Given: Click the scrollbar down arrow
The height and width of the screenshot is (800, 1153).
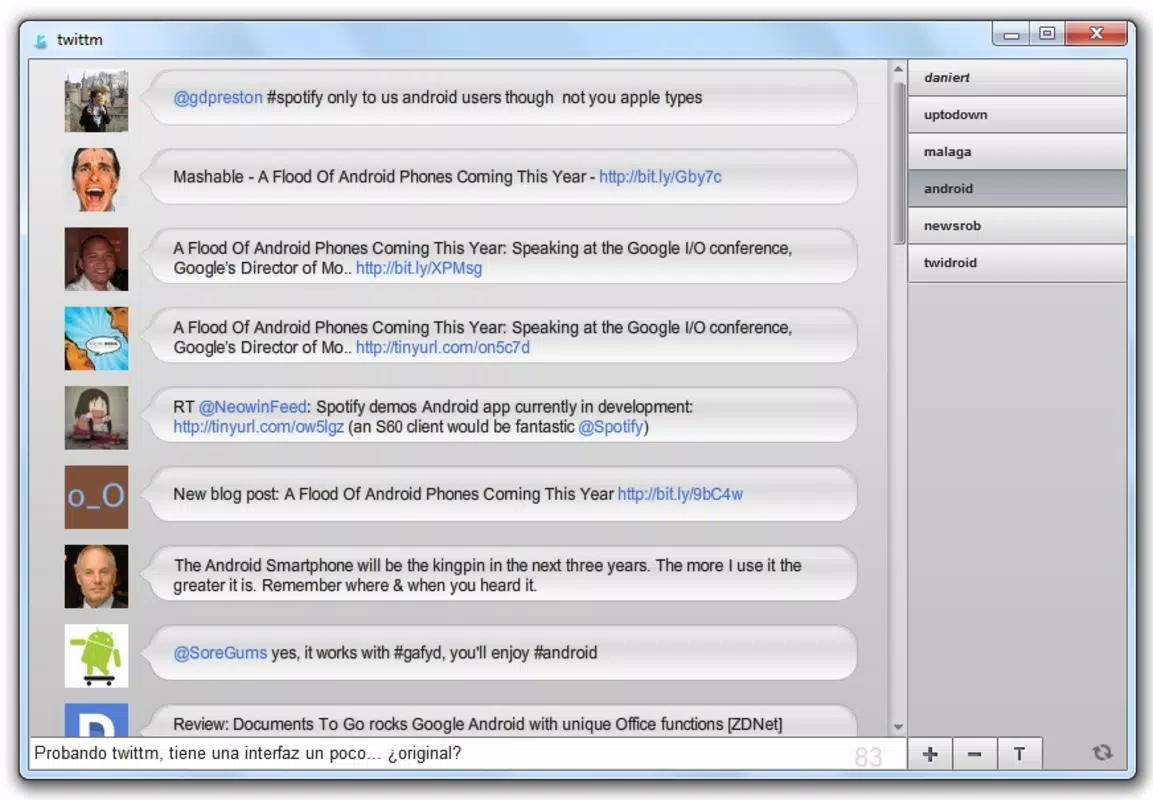Looking at the screenshot, I should [x=898, y=727].
